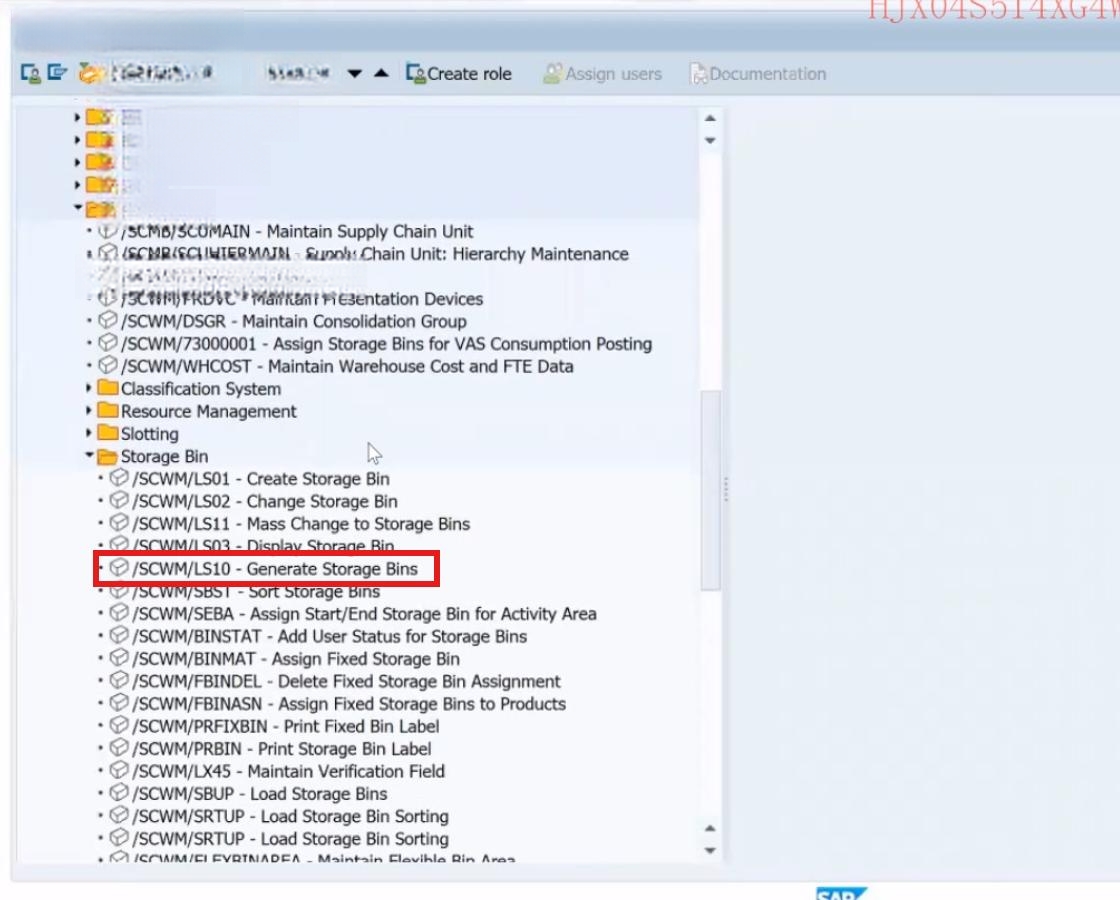Click the cube icon for /SCWM/PRFIXBIN
1120x900 pixels.
coord(119,725)
